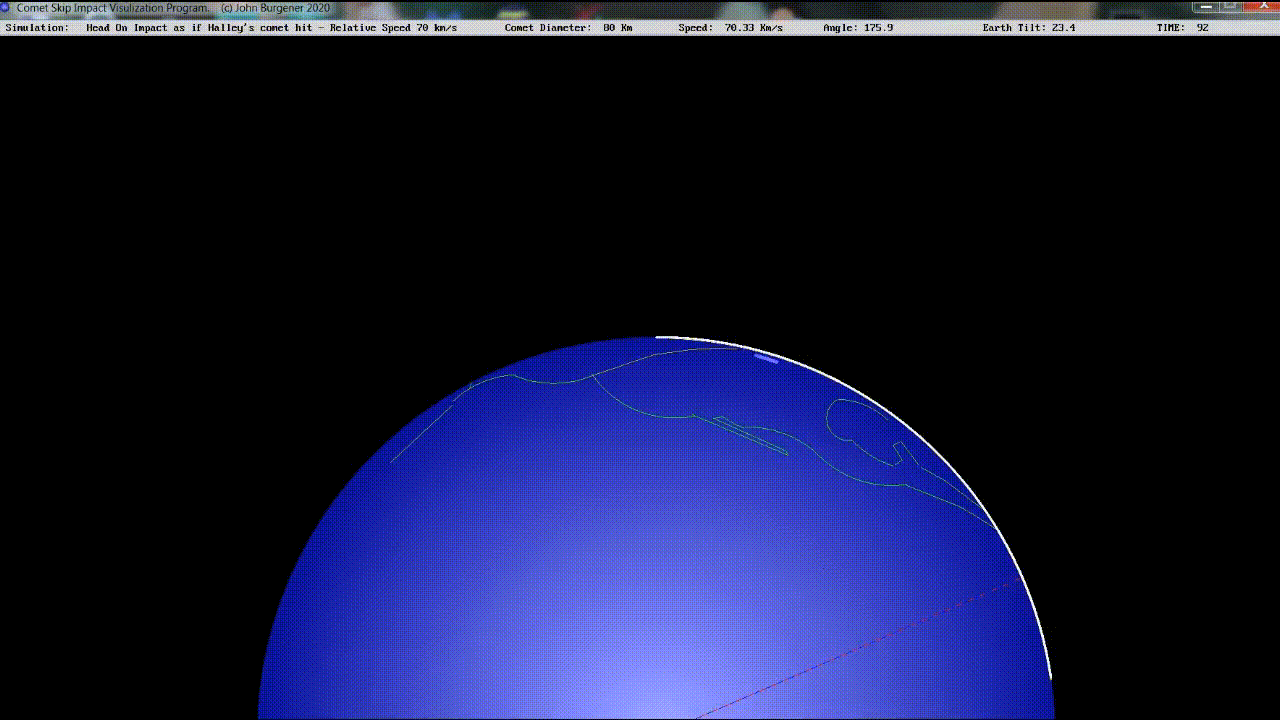Click the black space above the globe
This screenshot has width=1280, height=720.
tap(640, 180)
